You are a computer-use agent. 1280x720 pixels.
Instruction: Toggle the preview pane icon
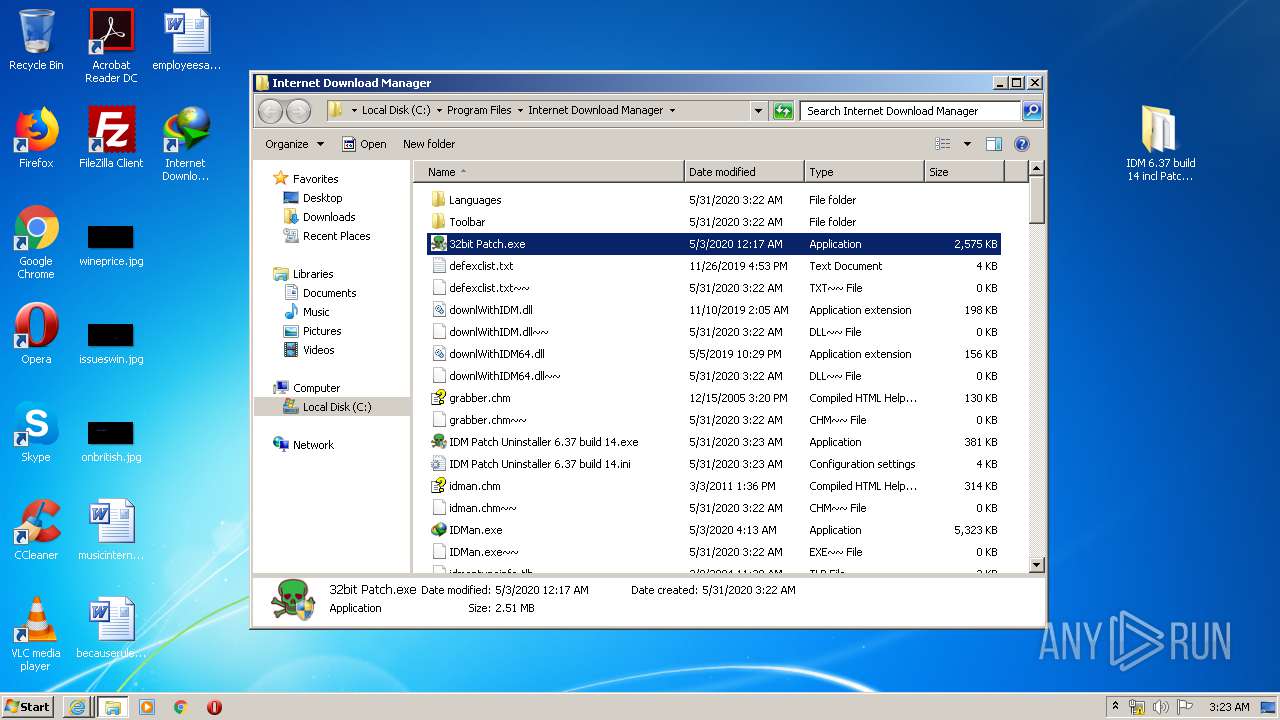click(x=993, y=144)
